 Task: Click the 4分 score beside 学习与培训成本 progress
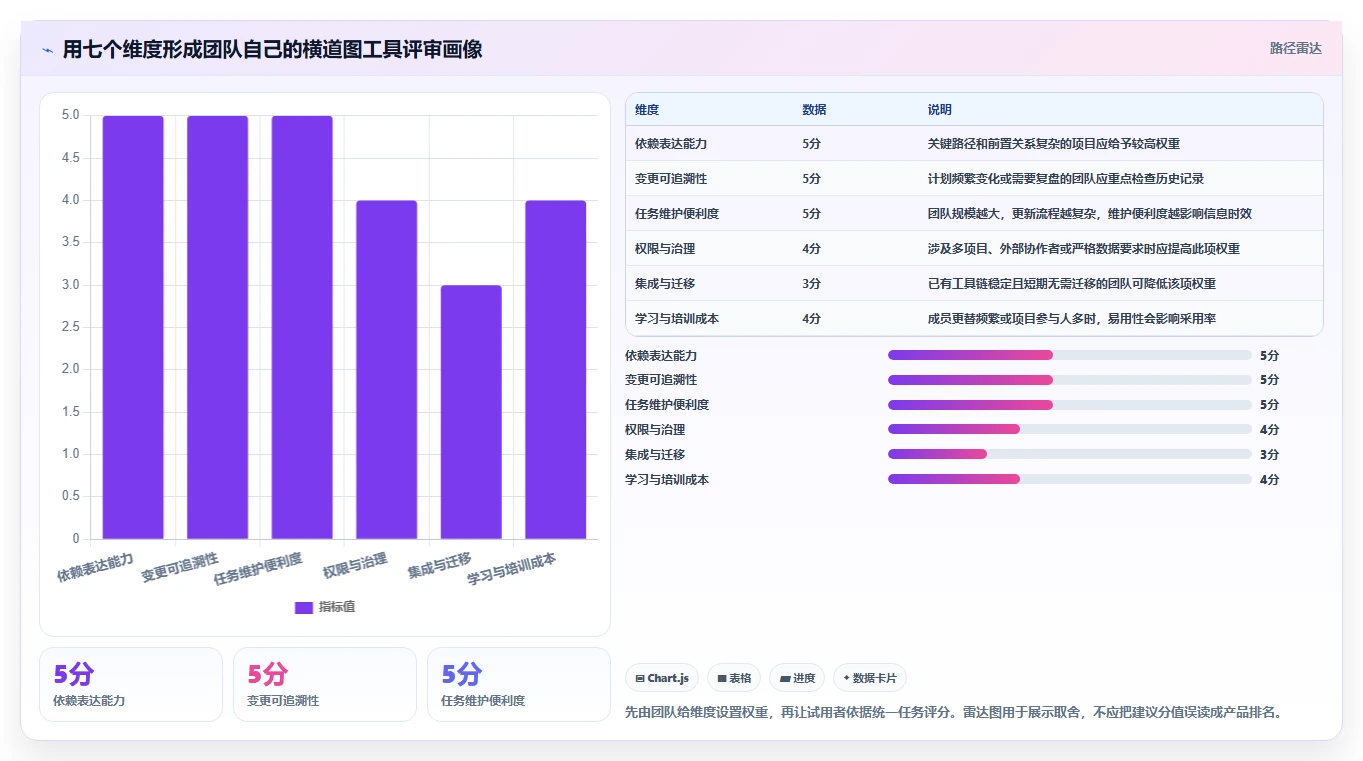point(1269,480)
